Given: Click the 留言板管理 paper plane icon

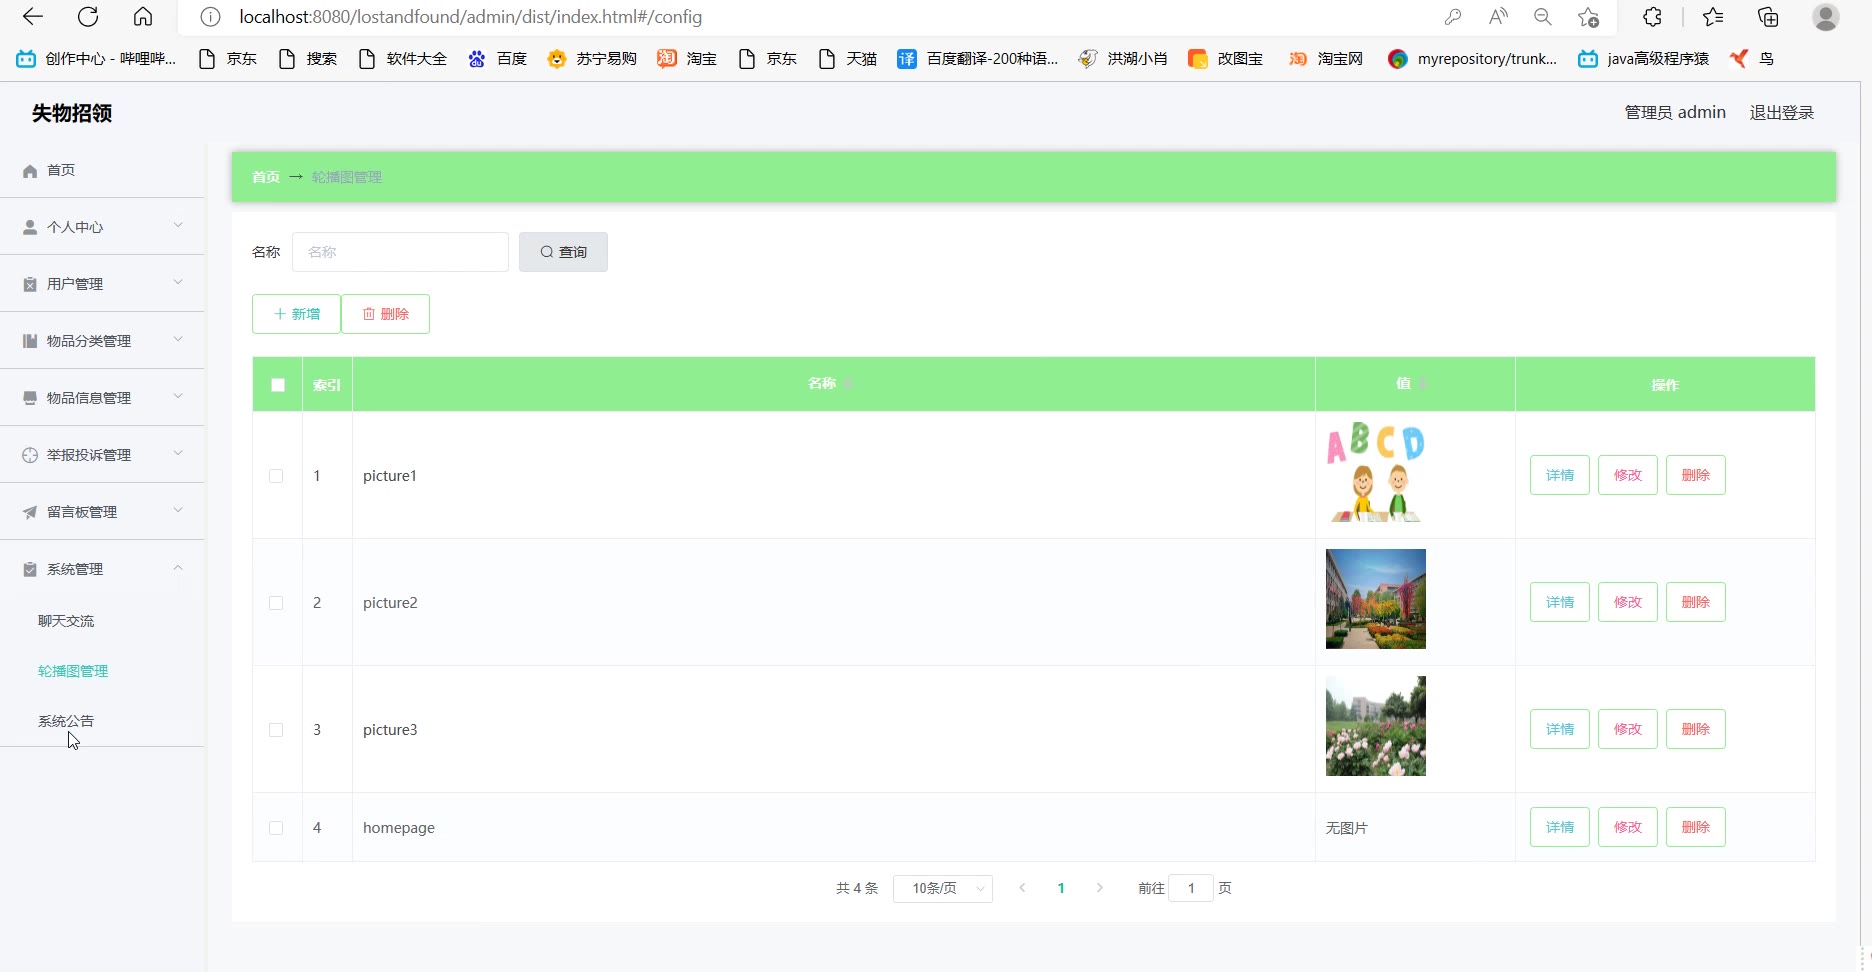Looking at the screenshot, I should [x=30, y=513].
